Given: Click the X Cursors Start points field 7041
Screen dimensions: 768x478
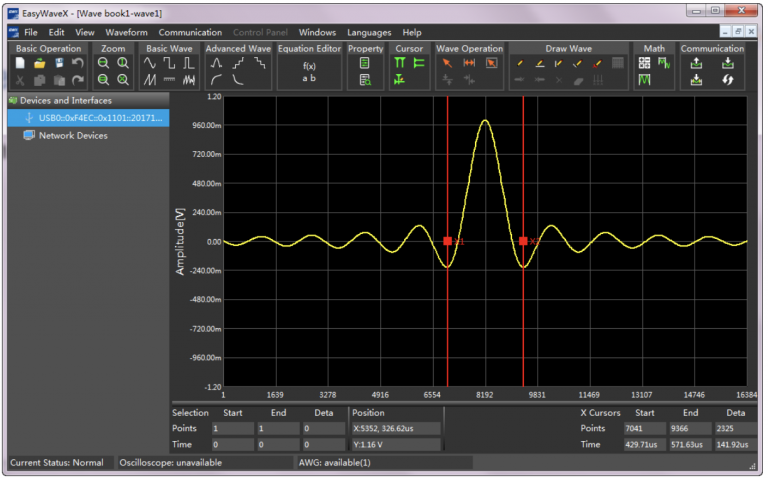Looking at the screenshot, I should 643,429.
